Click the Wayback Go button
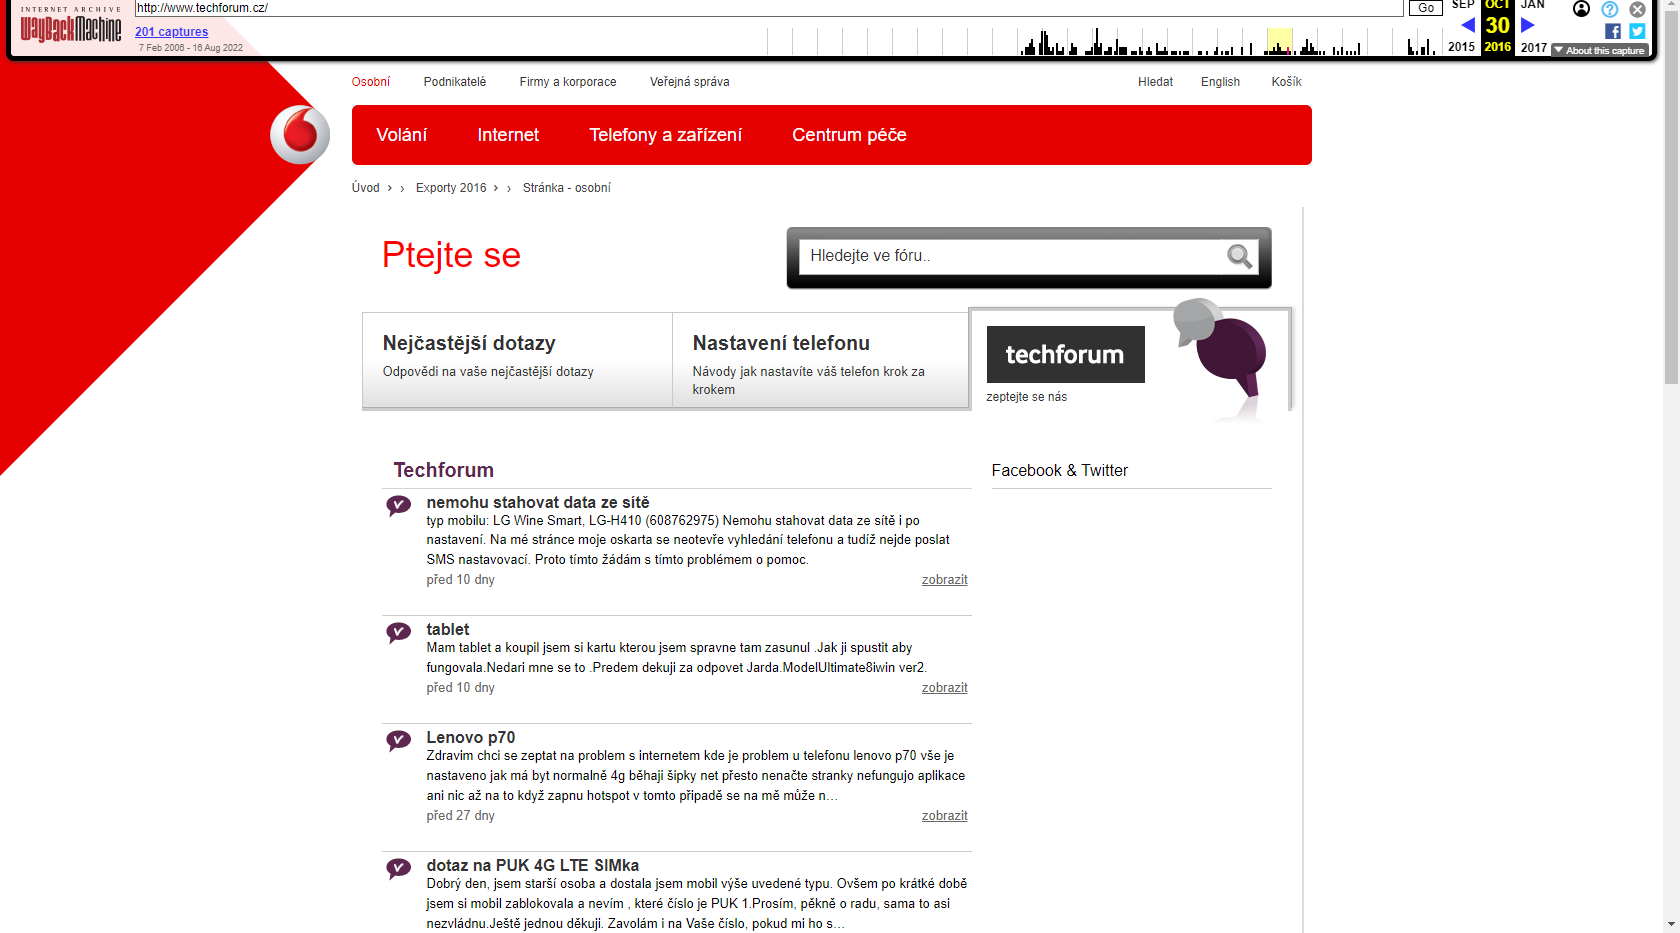 point(1426,8)
